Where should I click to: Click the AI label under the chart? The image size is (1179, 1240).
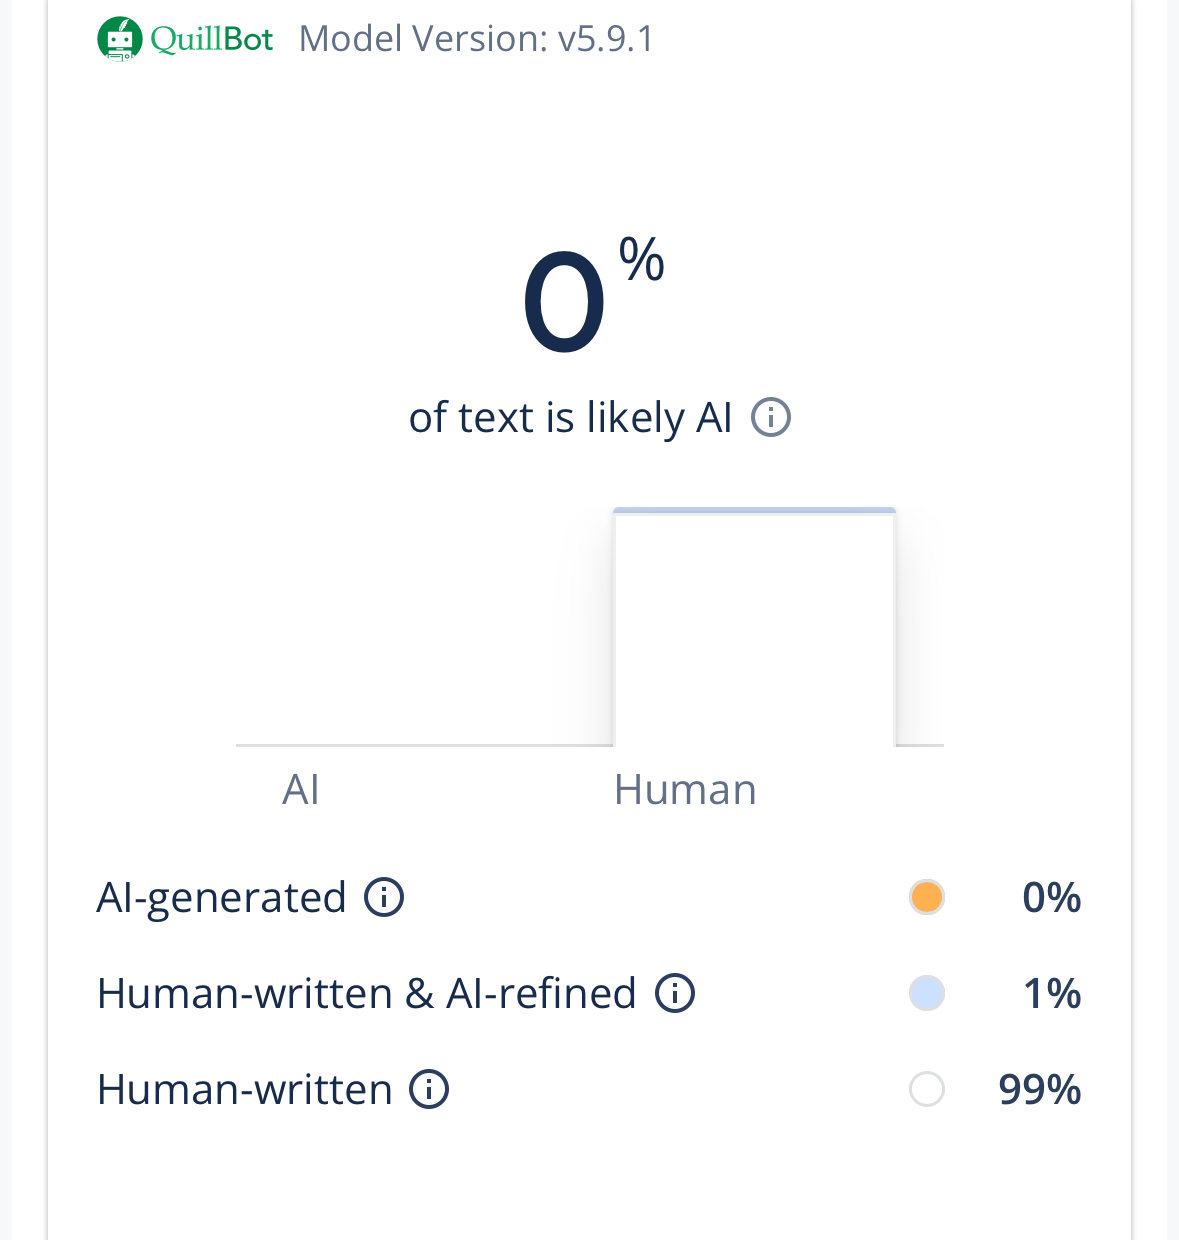[301, 790]
